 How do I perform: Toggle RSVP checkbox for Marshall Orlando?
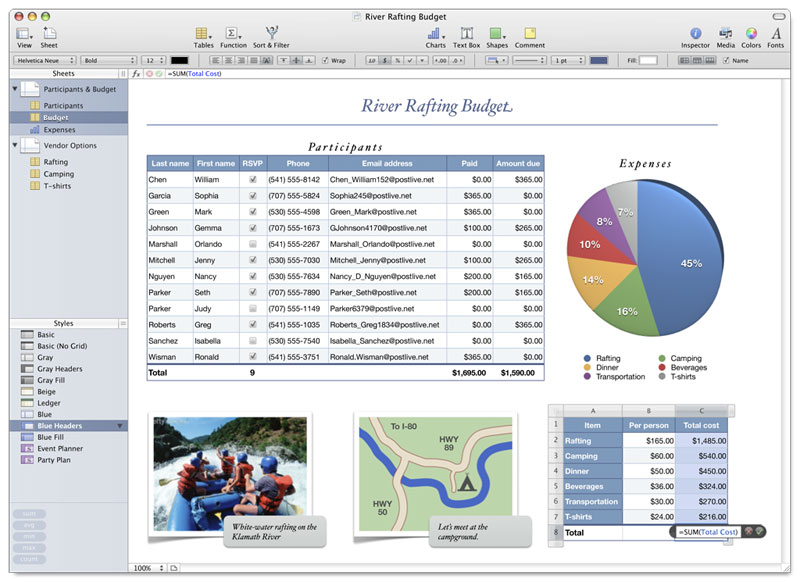[x=253, y=244]
